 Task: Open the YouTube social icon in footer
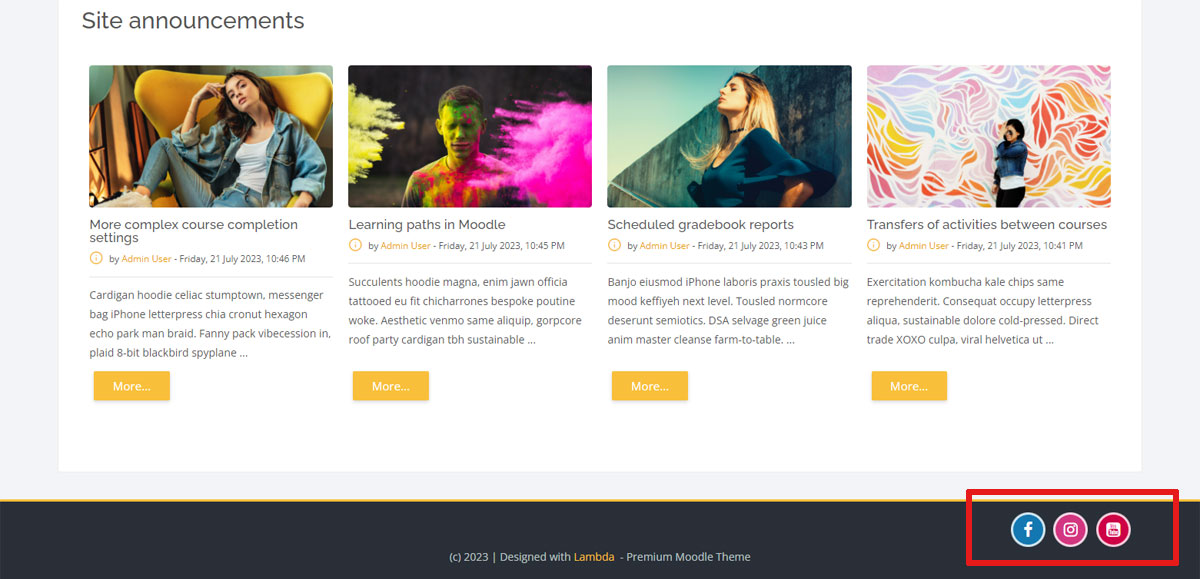1113,530
